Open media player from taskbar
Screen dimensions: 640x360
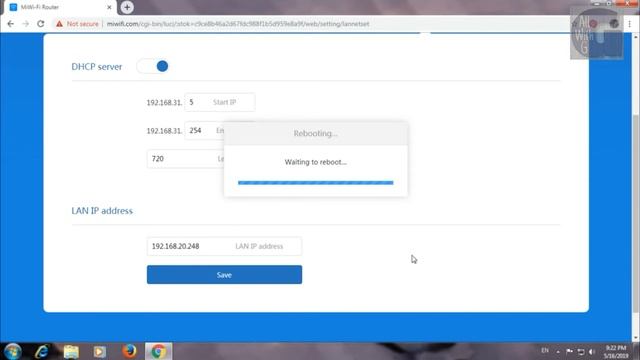(100, 351)
